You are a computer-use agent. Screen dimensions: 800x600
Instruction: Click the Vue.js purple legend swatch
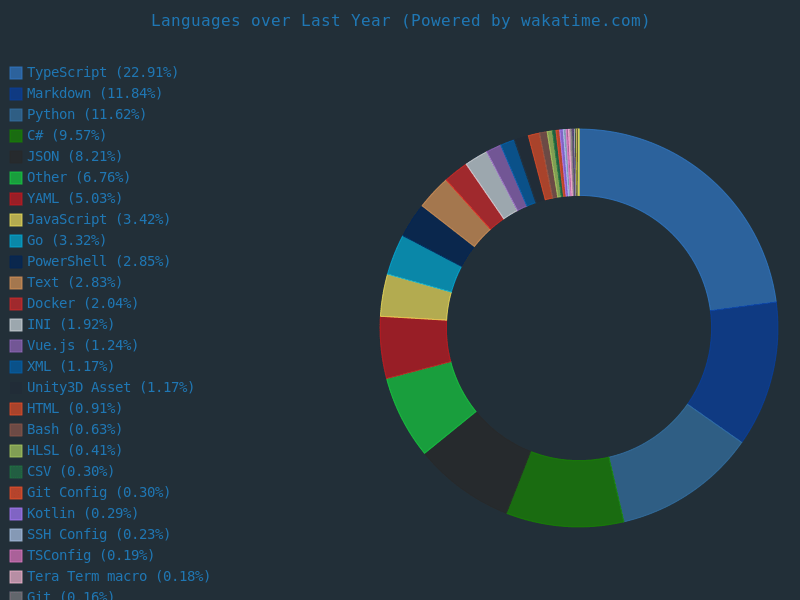(x=16, y=346)
